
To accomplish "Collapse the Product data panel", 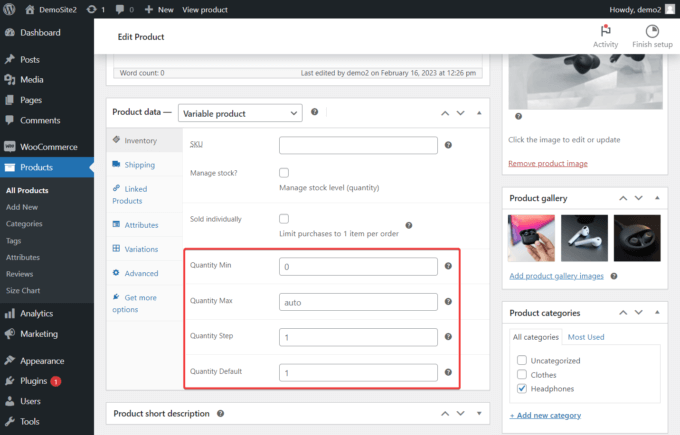I will (x=479, y=113).
